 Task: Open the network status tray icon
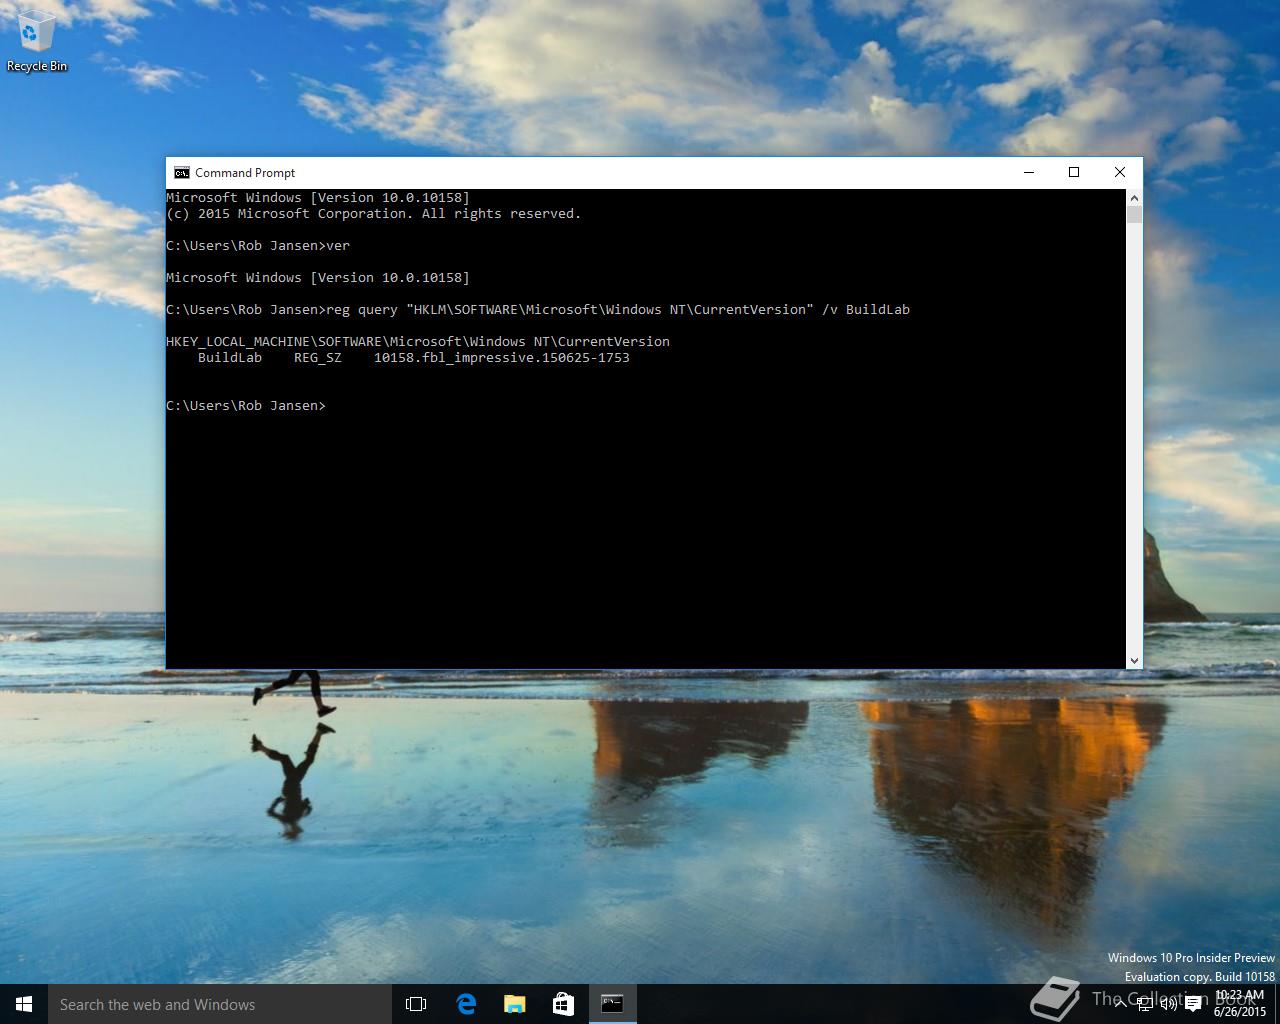coord(1144,1004)
